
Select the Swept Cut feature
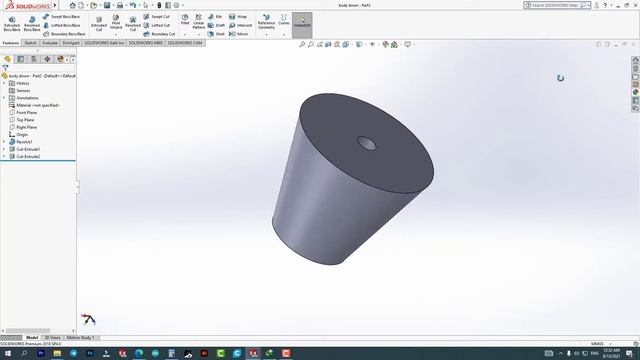click(x=156, y=17)
